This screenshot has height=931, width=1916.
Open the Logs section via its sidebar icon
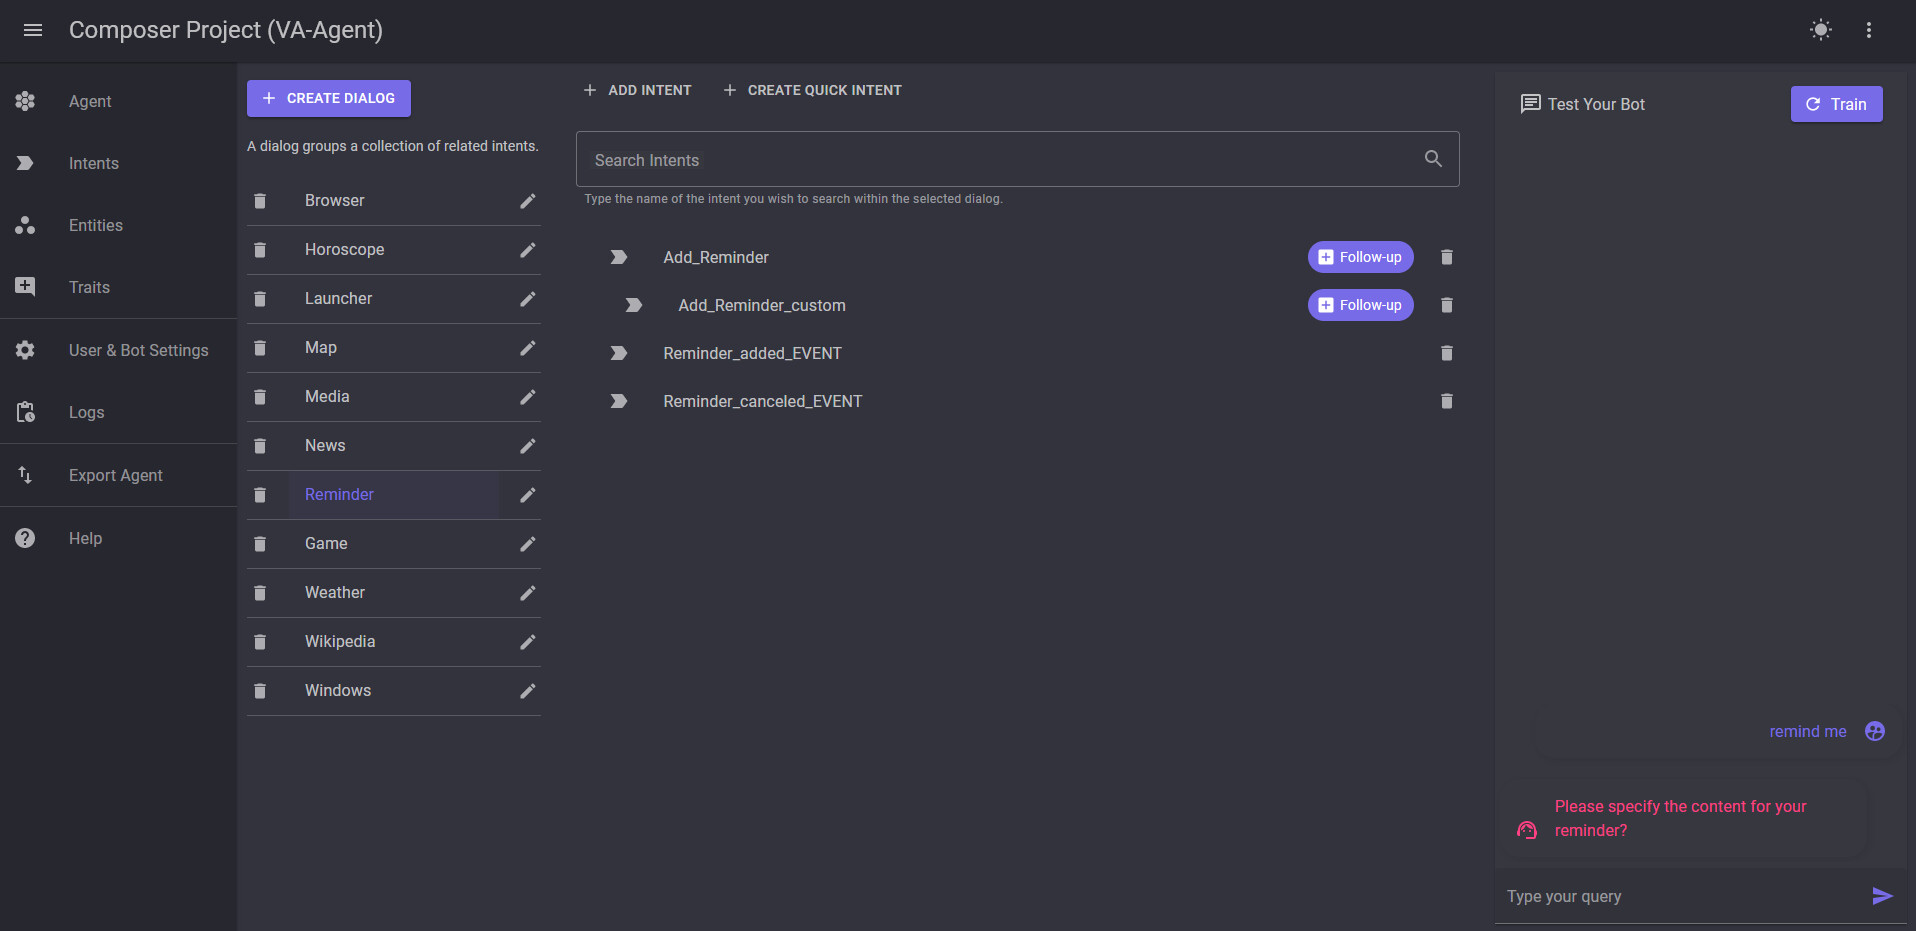point(25,411)
